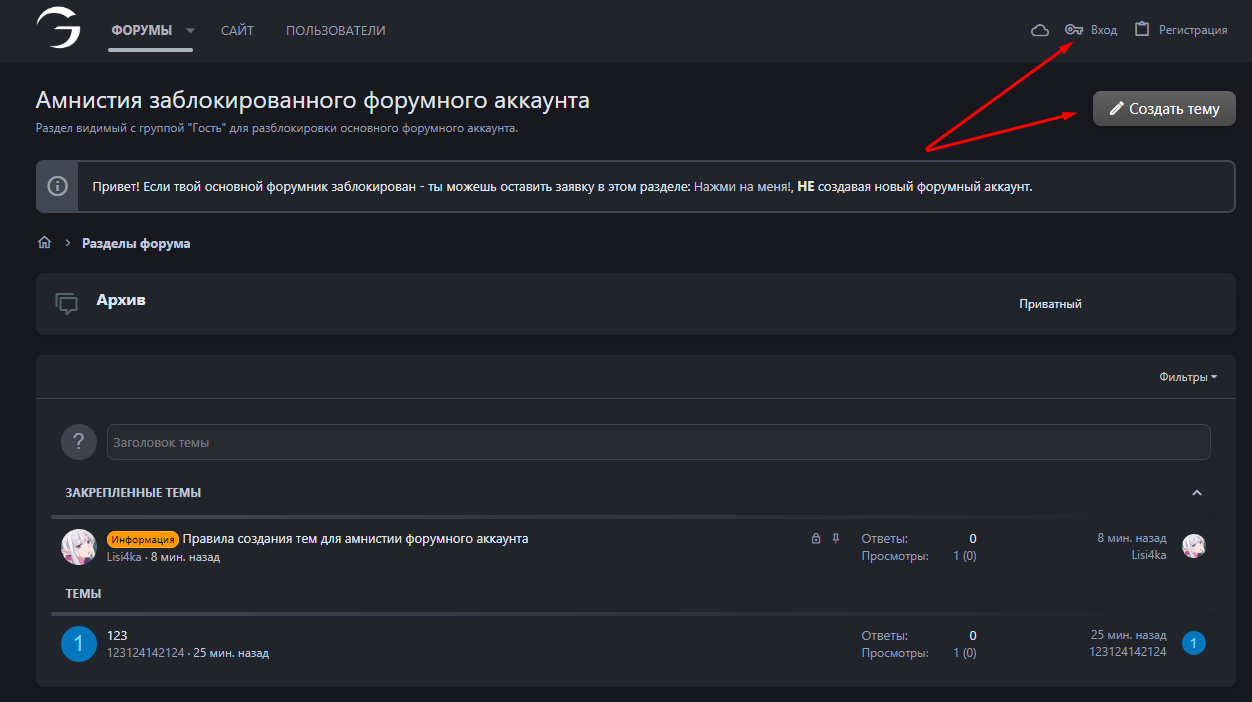Click the blue avatar of thread 123
Image resolution: width=1252 pixels, height=702 pixels.
(79, 644)
